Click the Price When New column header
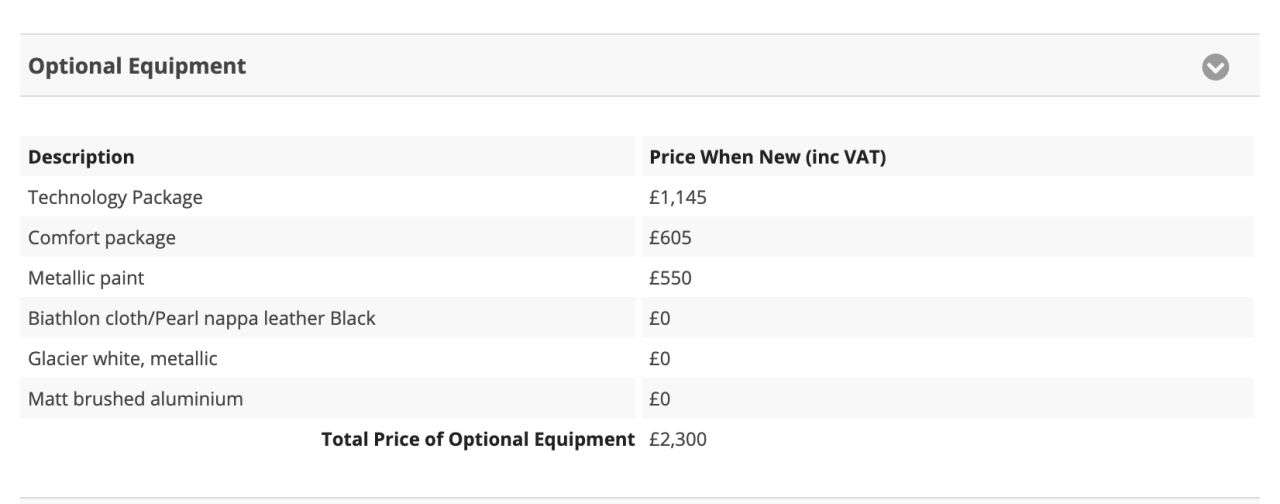The image size is (1280, 504). pyautogui.click(x=767, y=157)
